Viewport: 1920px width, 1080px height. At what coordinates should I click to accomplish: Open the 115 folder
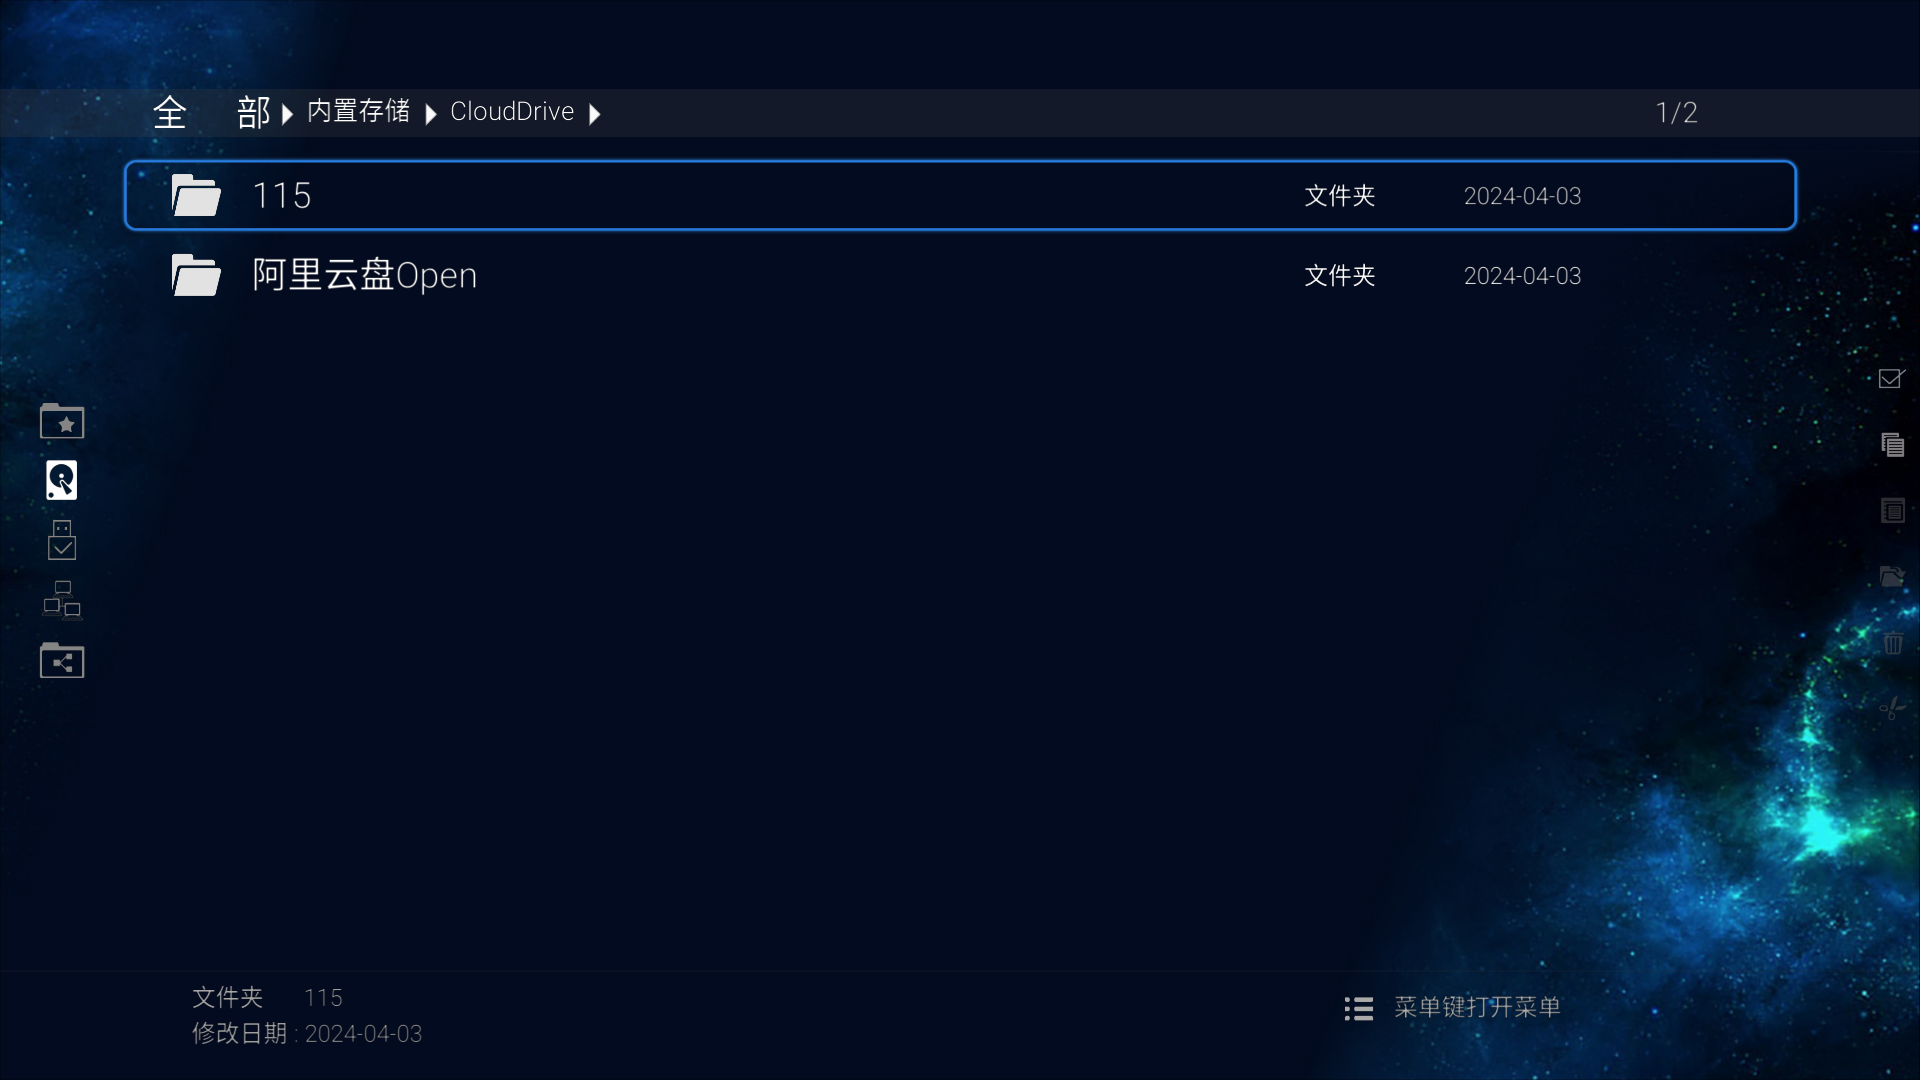(960, 195)
